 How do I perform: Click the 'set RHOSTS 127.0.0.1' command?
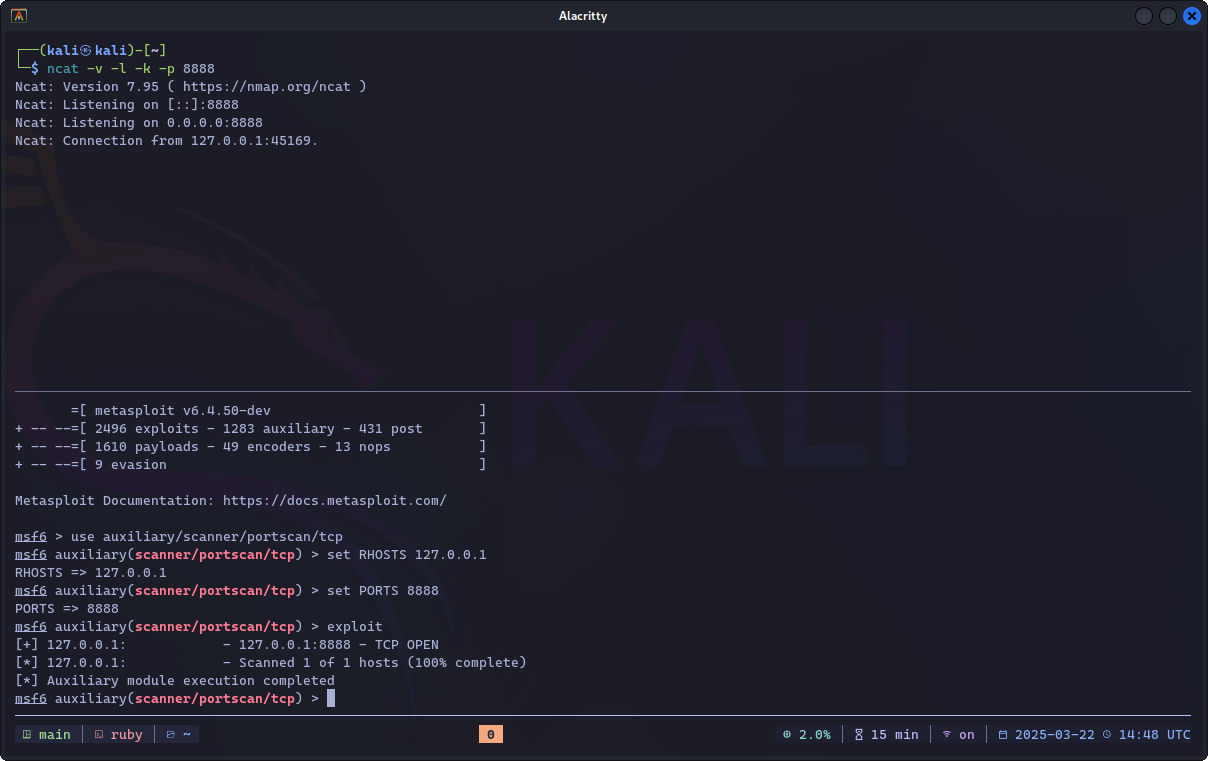(x=407, y=554)
